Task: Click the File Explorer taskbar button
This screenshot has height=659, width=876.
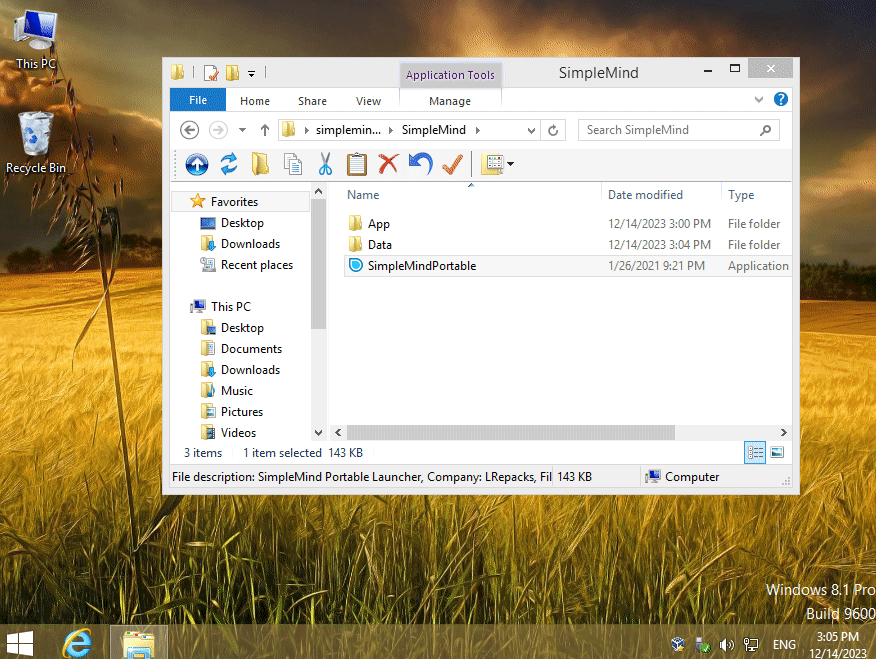Action: [139, 643]
